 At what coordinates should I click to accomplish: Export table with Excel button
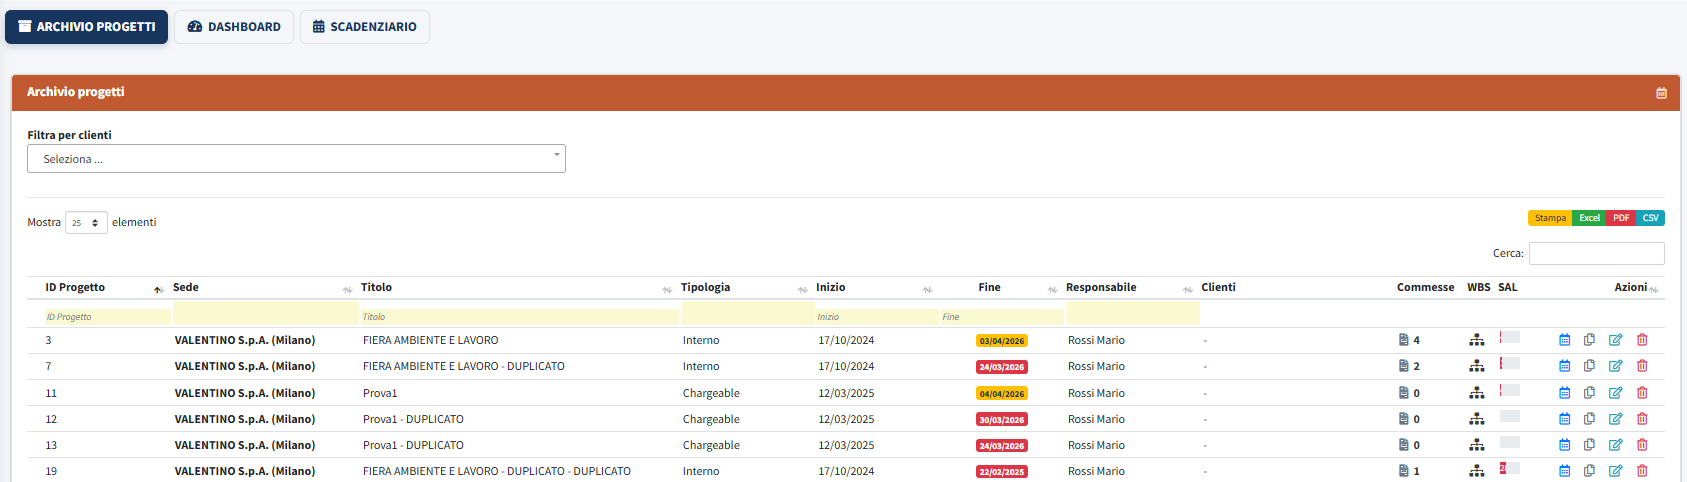tap(1589, 218)
